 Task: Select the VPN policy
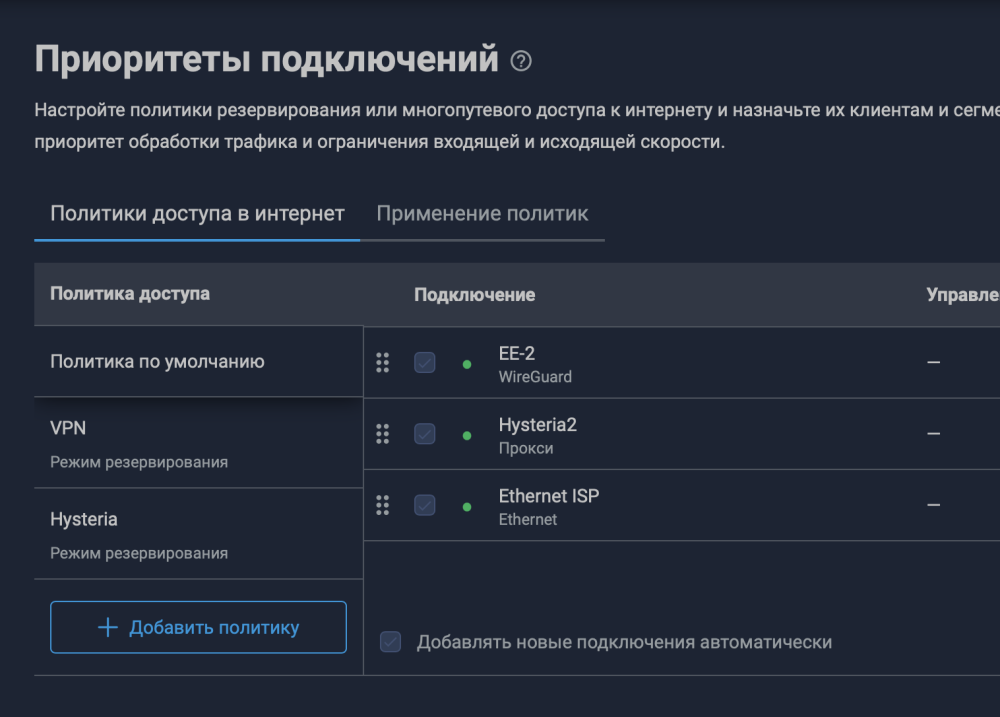(198, 443)
